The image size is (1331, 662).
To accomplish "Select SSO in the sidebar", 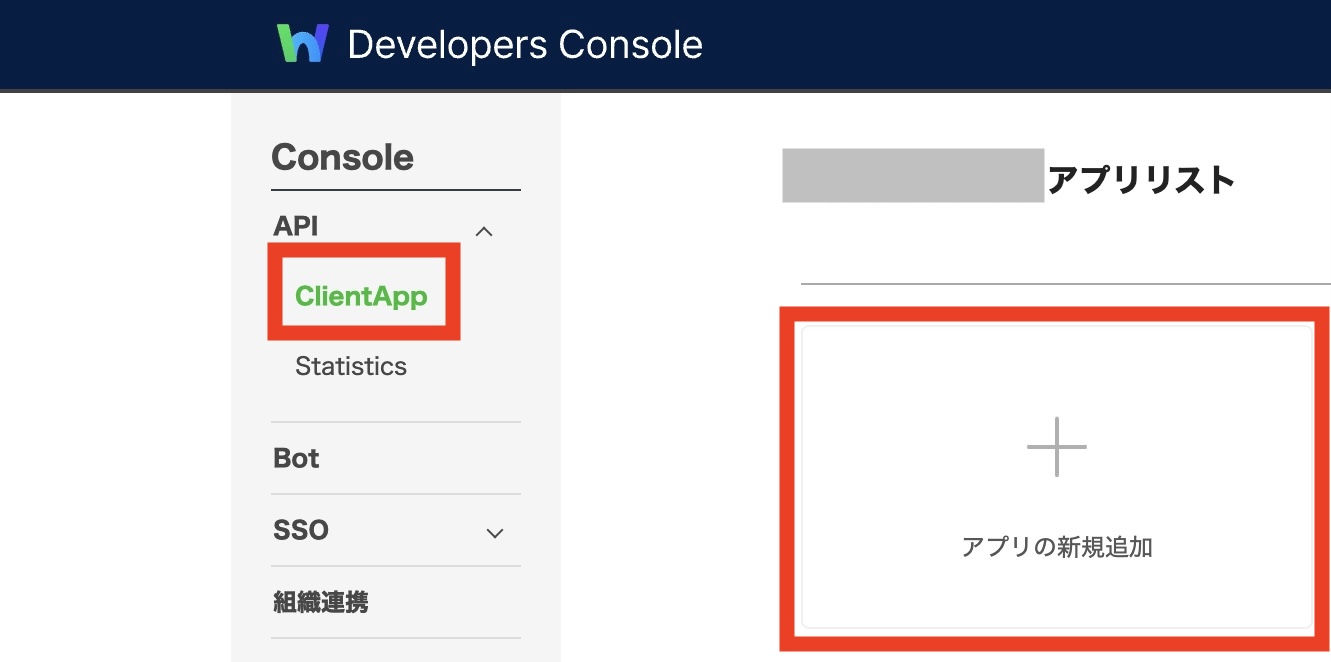I will tap(301, 530).
